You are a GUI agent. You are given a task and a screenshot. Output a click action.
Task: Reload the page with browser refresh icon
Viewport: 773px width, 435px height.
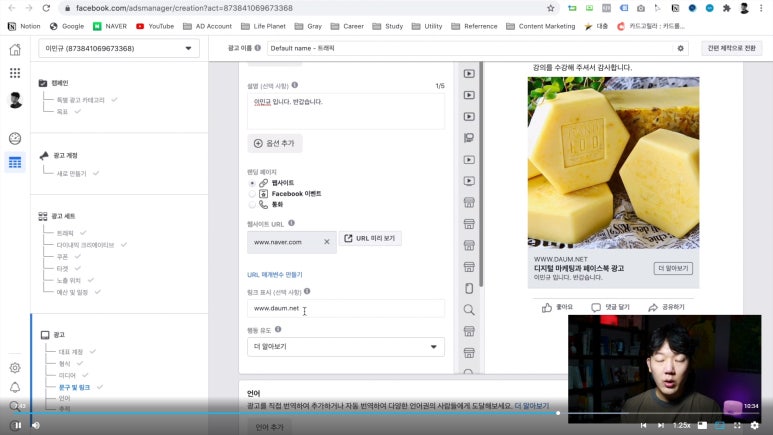coord(46,8)
